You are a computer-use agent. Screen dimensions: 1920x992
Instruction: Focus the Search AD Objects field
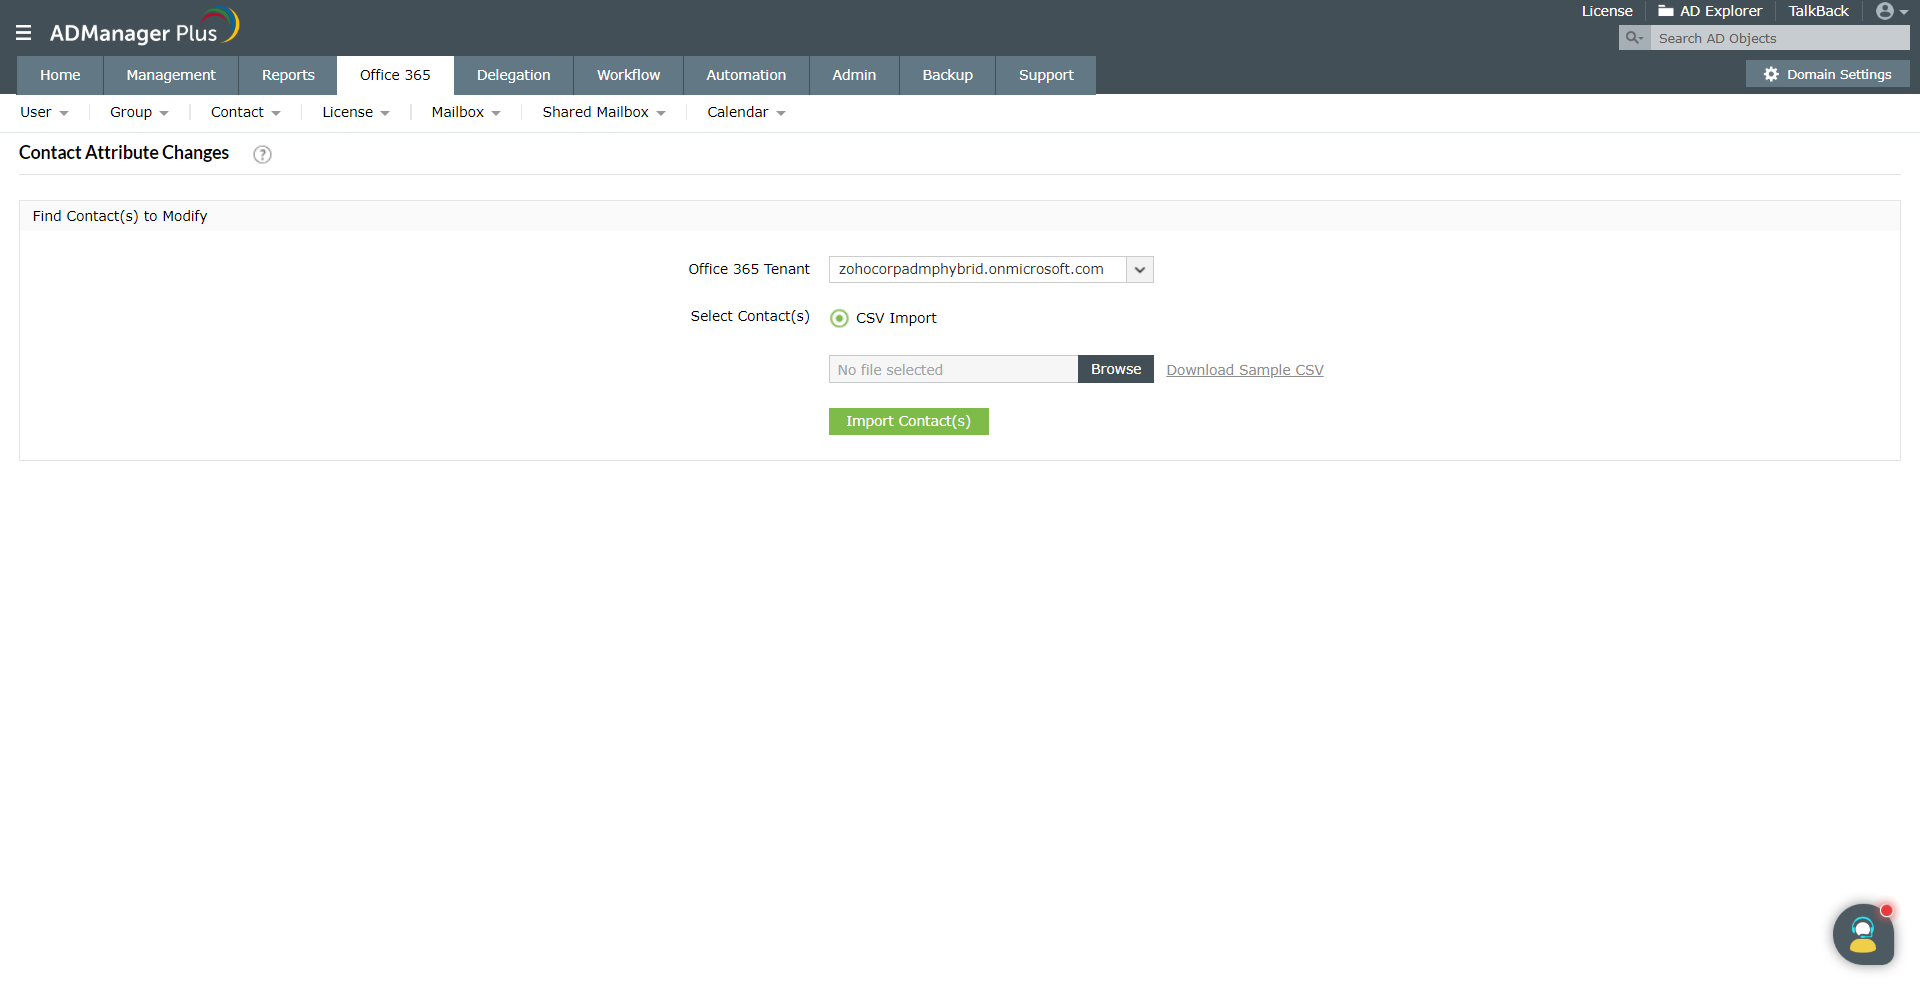click(1780, 38)
